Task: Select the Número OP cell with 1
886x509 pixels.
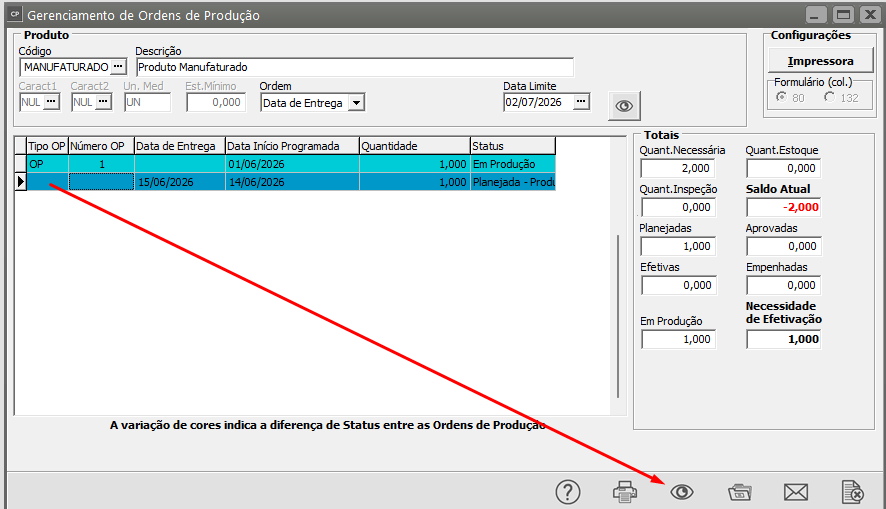Action: point(101,164)
